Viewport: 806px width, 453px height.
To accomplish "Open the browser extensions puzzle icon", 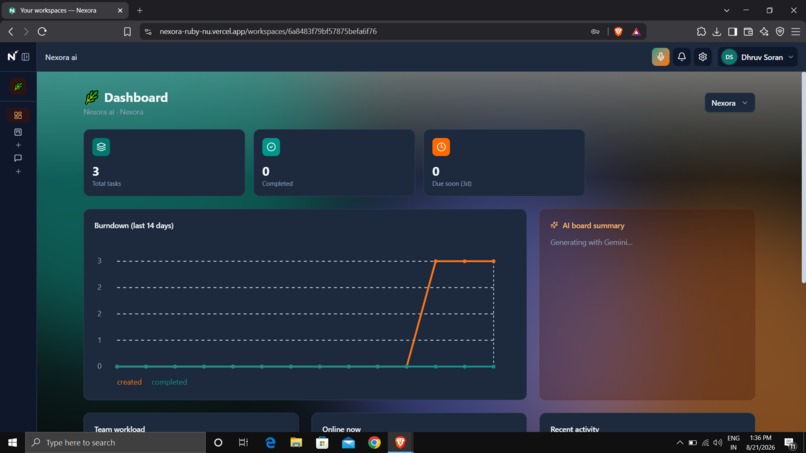I will (x=701, y=31).
